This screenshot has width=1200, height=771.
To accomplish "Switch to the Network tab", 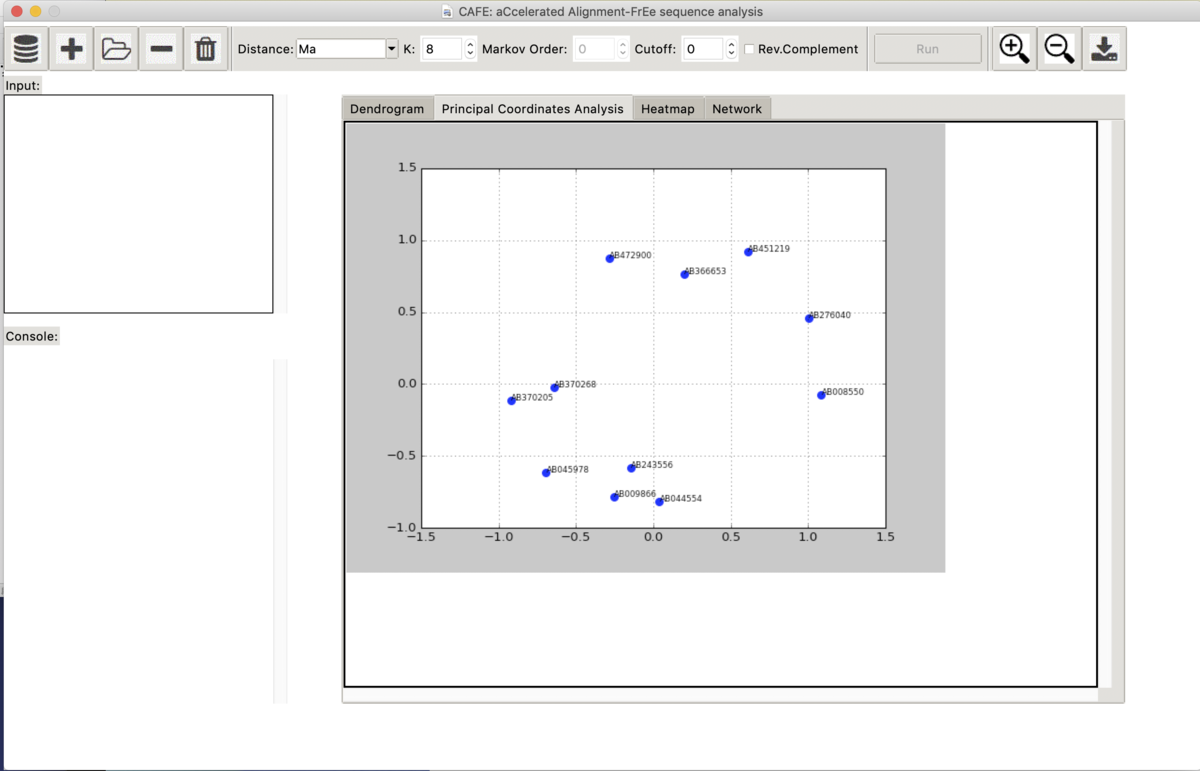I will [x=737, y=109].
